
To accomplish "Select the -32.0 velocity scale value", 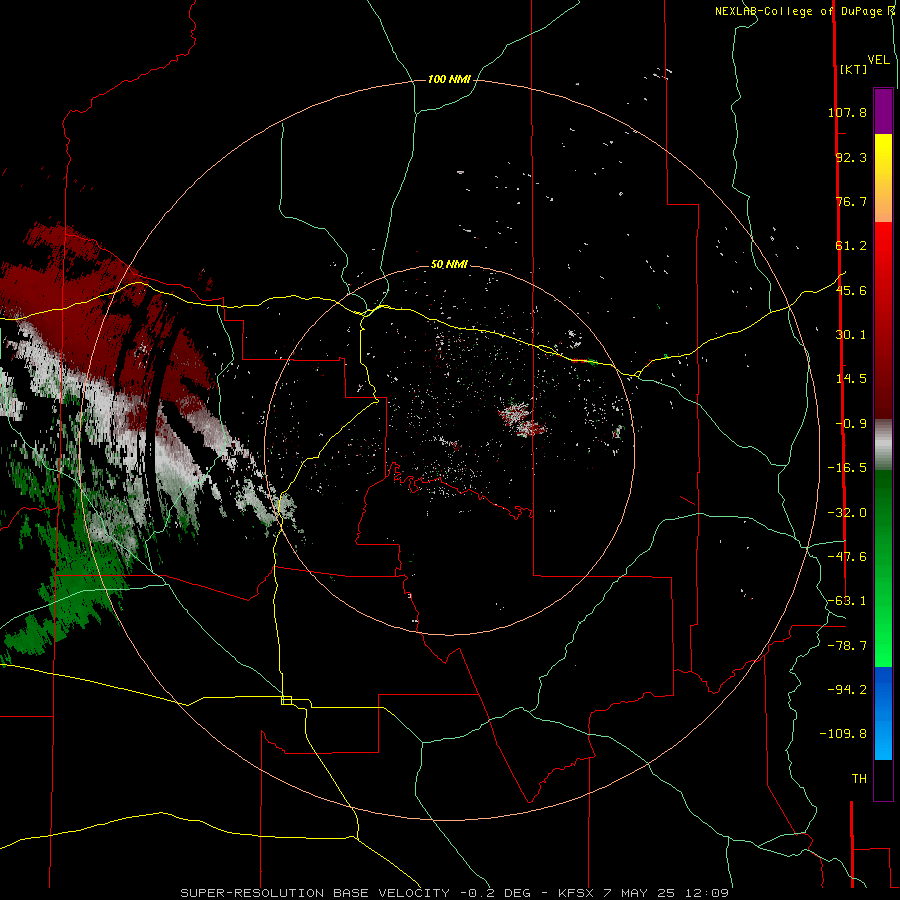I will [847, 513].
